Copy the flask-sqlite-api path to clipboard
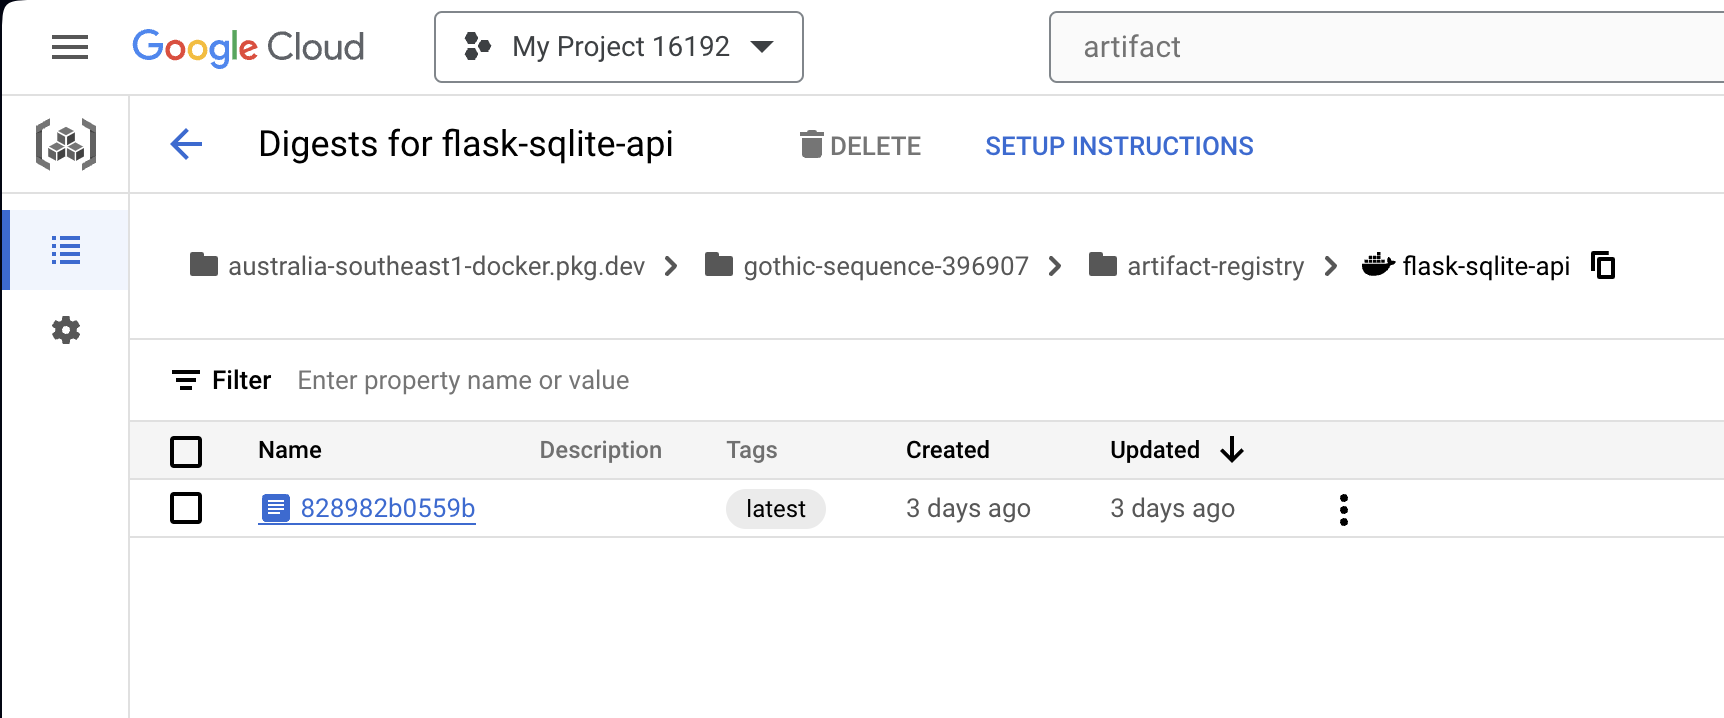This screenshot has height=718, width=1724. coord(1603,266)
